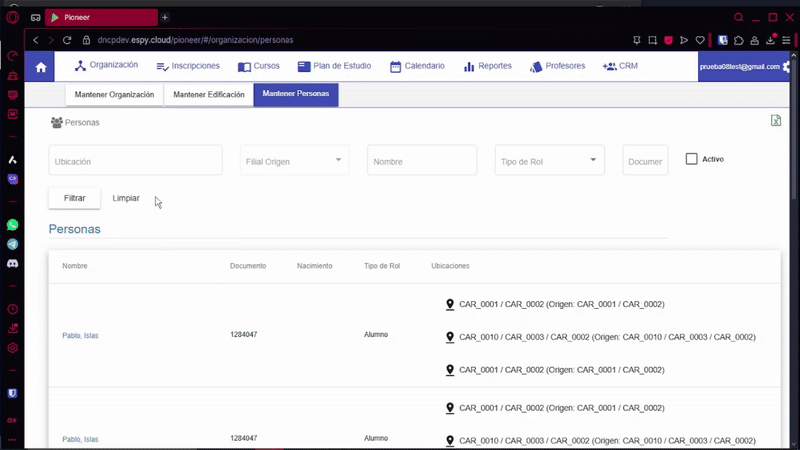
Task: Click the location pin on first ubicación
Action: (450, 304)
